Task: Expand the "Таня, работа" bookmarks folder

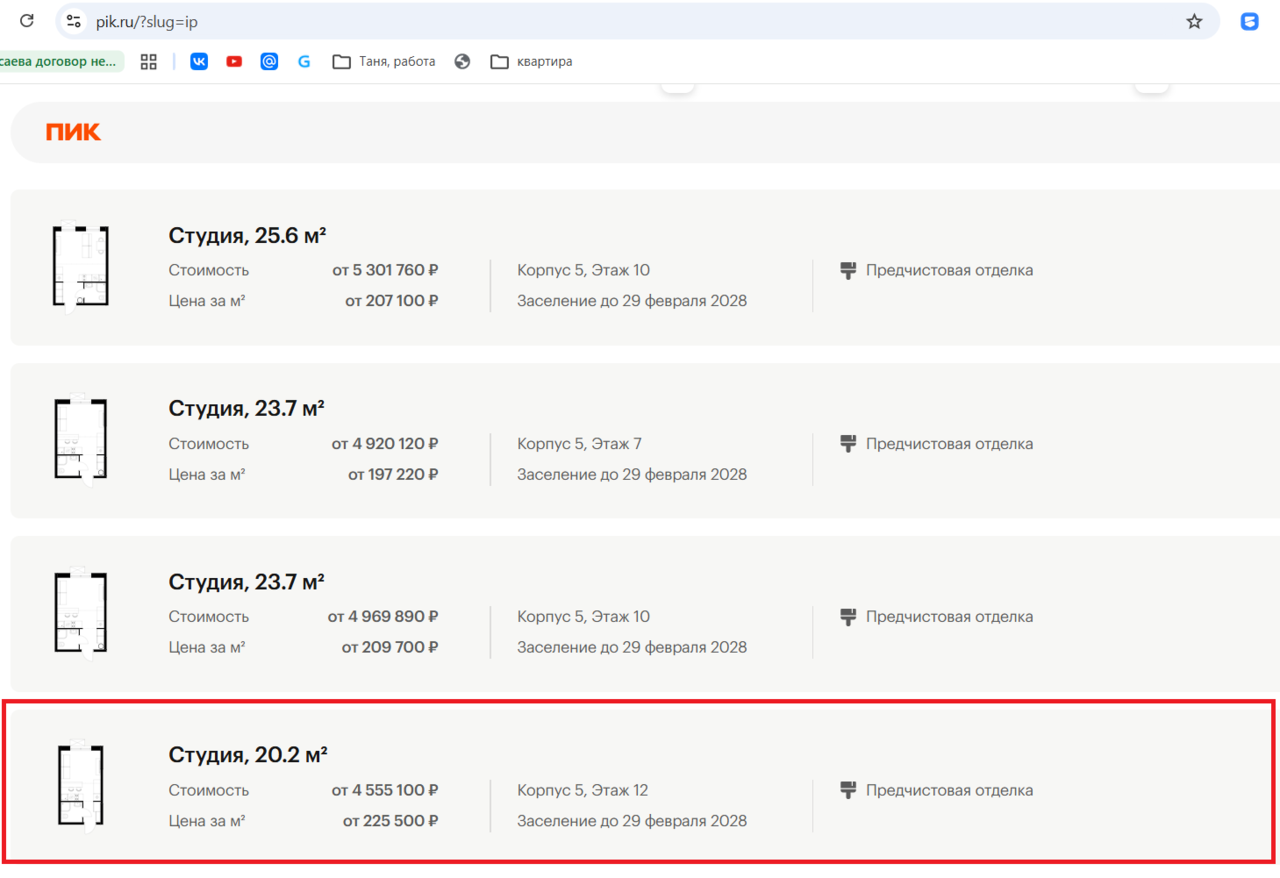Action: [384, 62]
